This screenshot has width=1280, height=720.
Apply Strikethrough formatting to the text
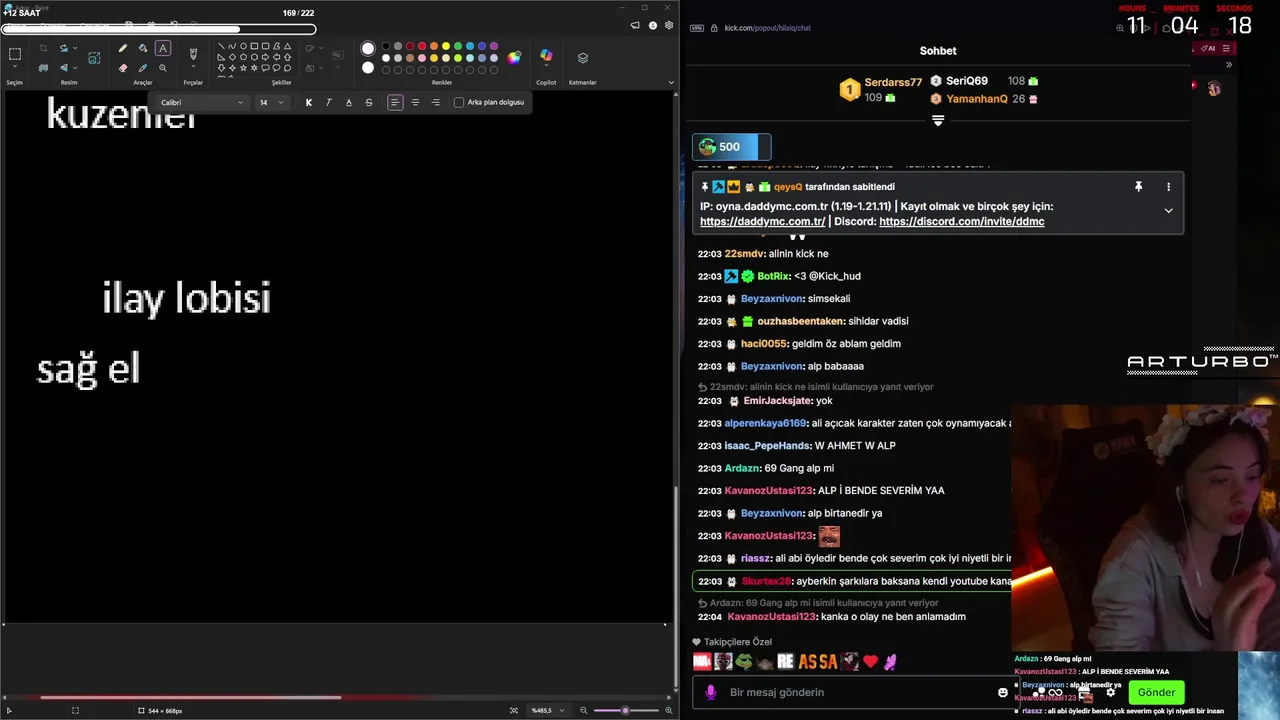point(369,102)
